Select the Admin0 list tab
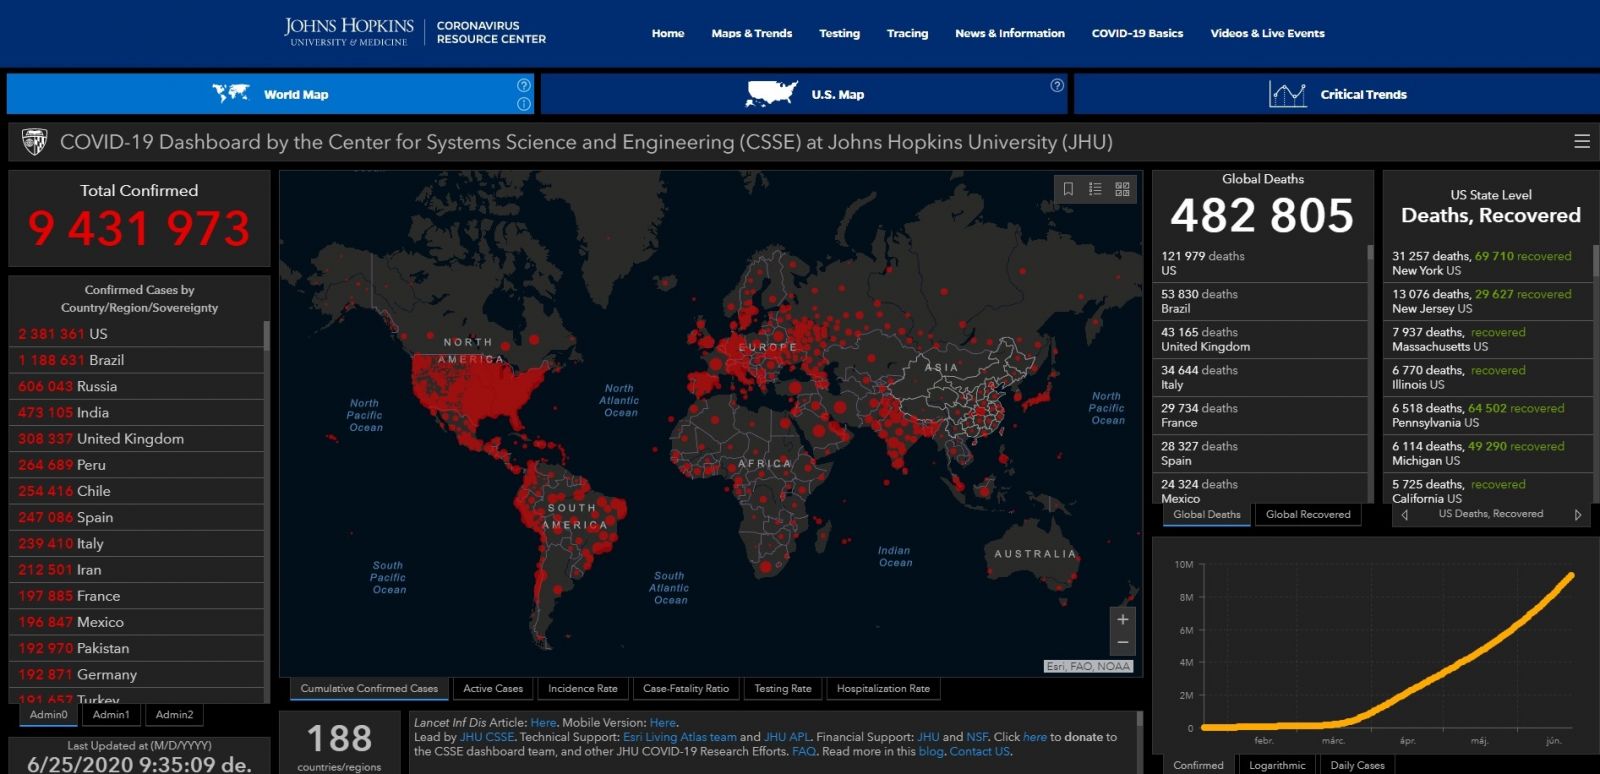The height and width of the screenshot is (774, 1600). [x=49, y=715]
